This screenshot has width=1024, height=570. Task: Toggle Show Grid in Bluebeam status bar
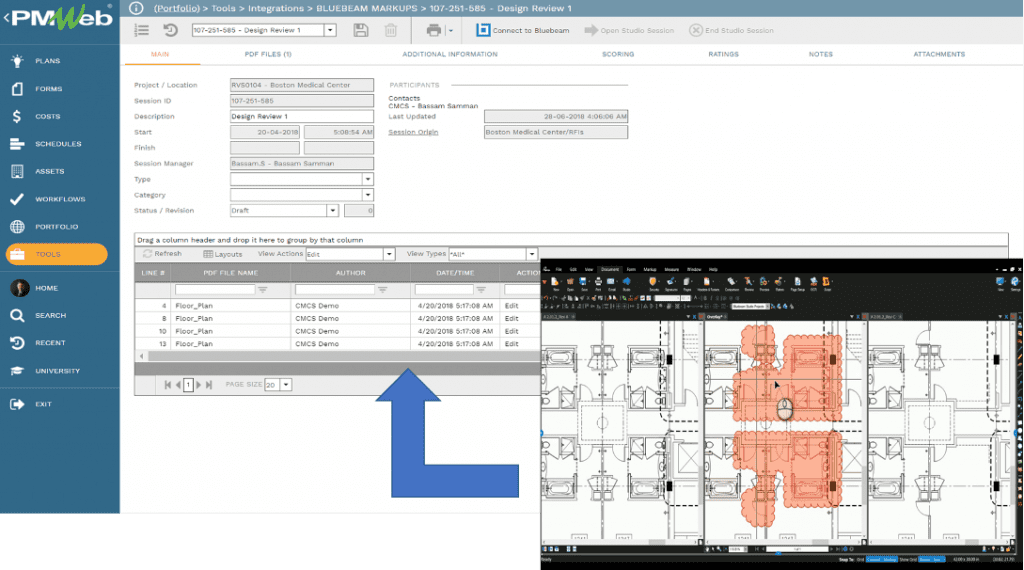pyautogui.click(x=908, y=560)
